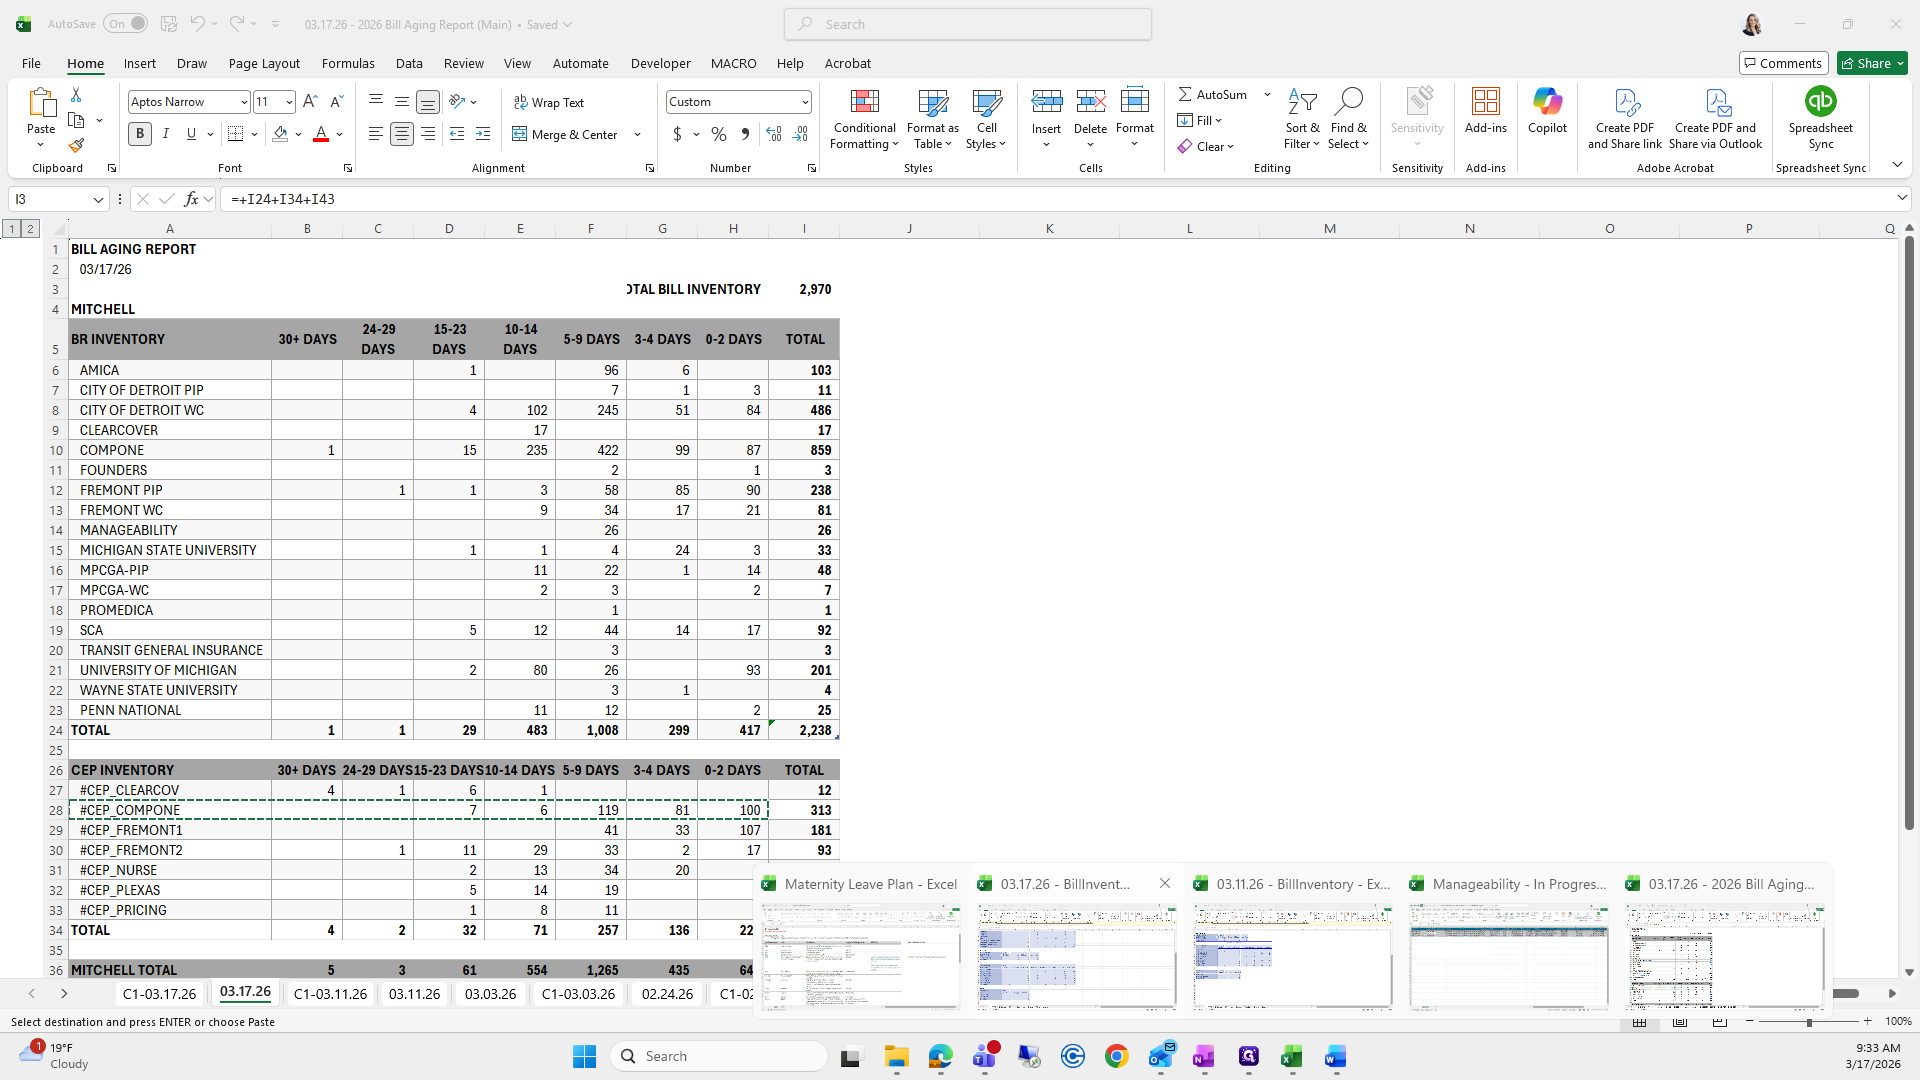The height and width of the screenshot is (1080, 1920).
Task: Open Conditional Formatting menu
Action: click(x=864, y=120)
